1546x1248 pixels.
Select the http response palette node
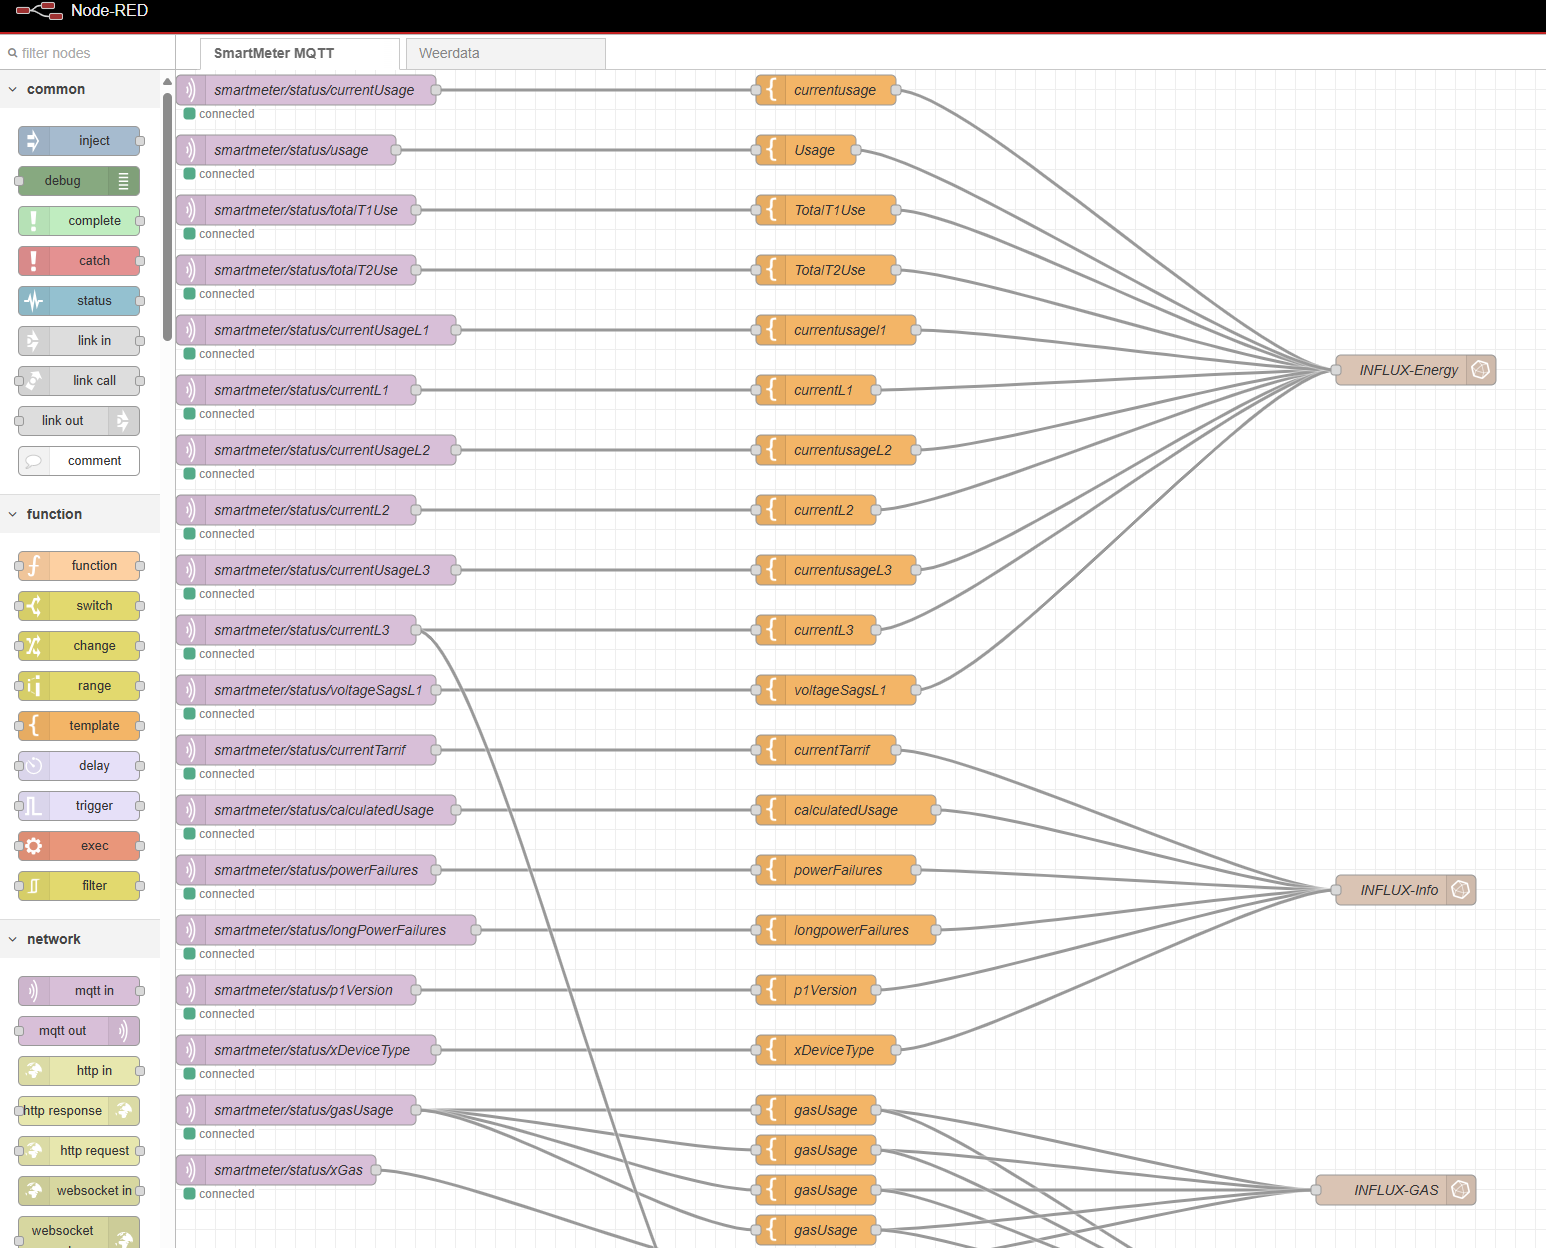(x=79, y=1111)
